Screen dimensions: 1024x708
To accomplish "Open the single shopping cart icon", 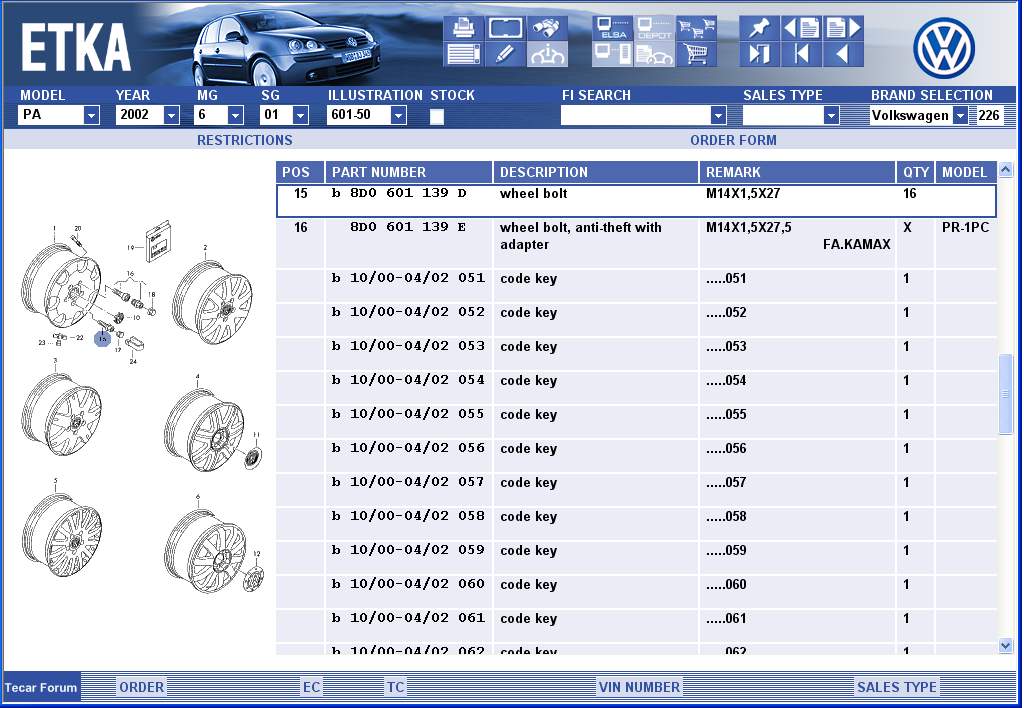I will coord(696,54).
